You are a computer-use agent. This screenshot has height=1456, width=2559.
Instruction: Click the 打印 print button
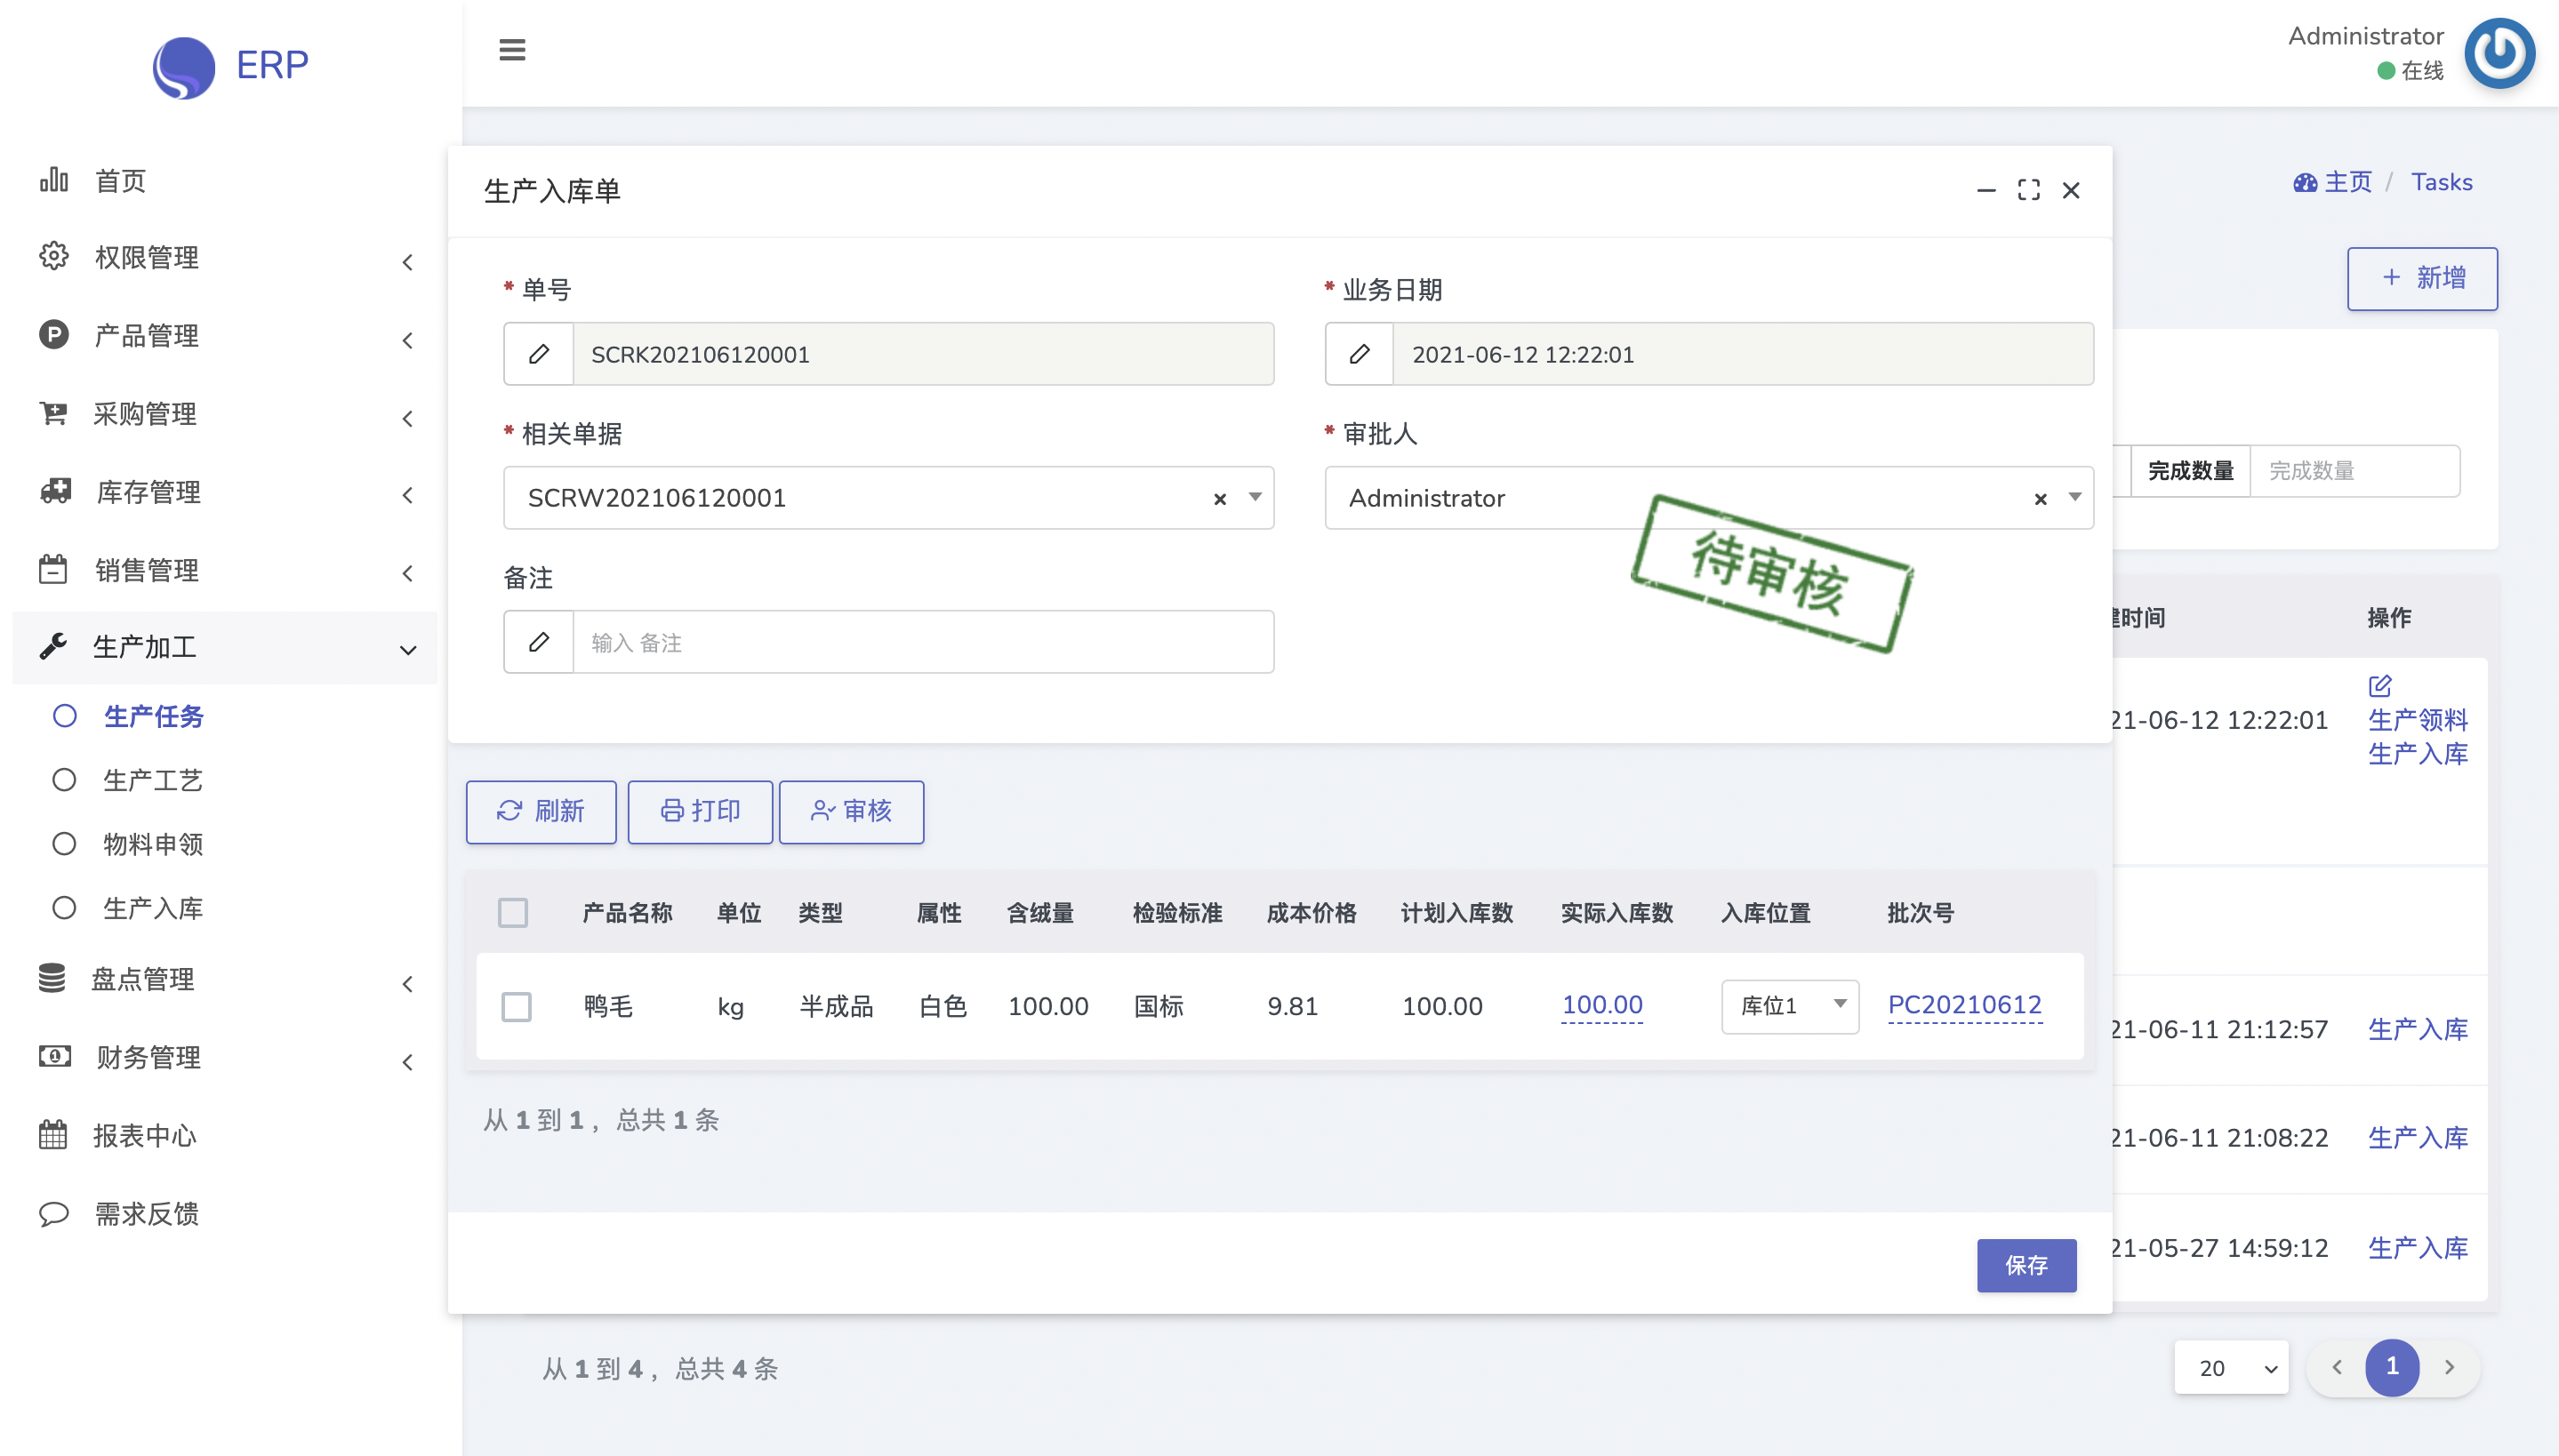[x=700, y=811]
